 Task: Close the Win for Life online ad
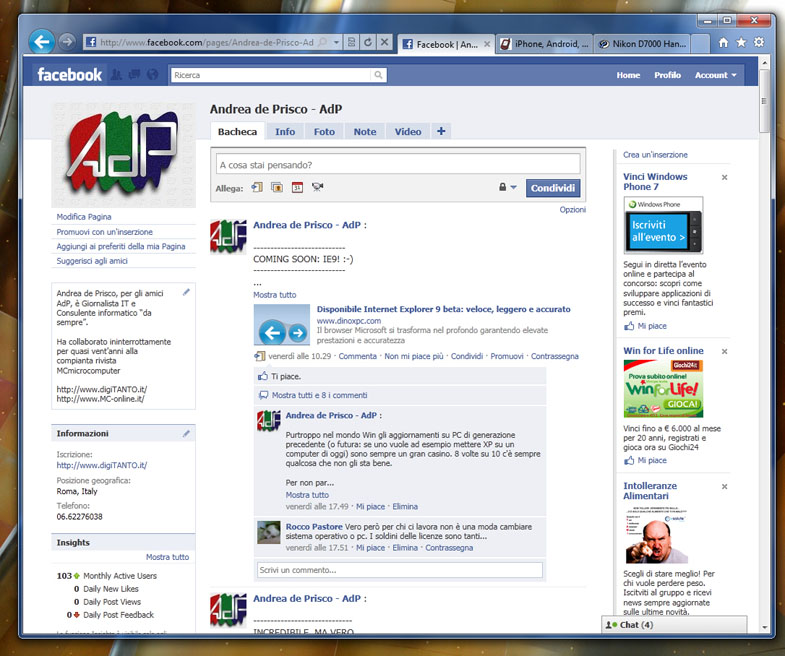click(x=724, y=352)
